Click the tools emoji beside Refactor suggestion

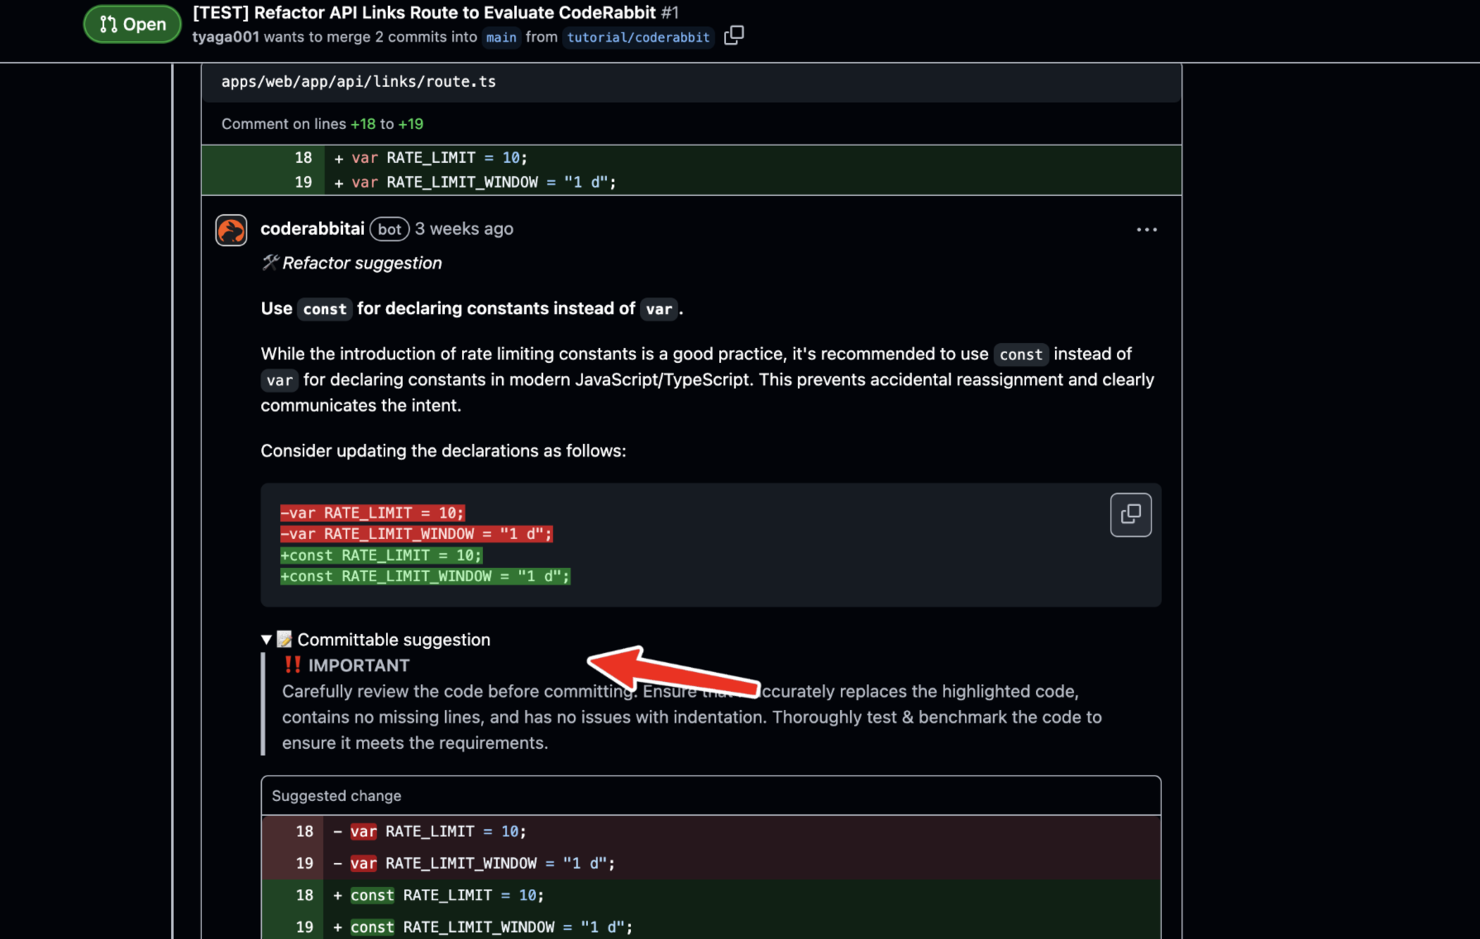(270, 262)
